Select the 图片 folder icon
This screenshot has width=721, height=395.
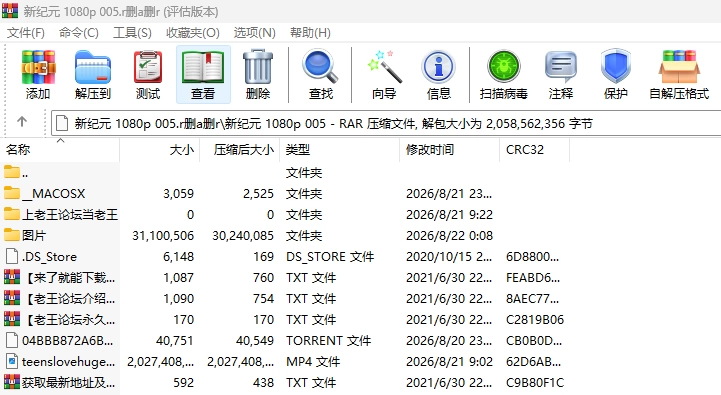[x=12, y=235]
